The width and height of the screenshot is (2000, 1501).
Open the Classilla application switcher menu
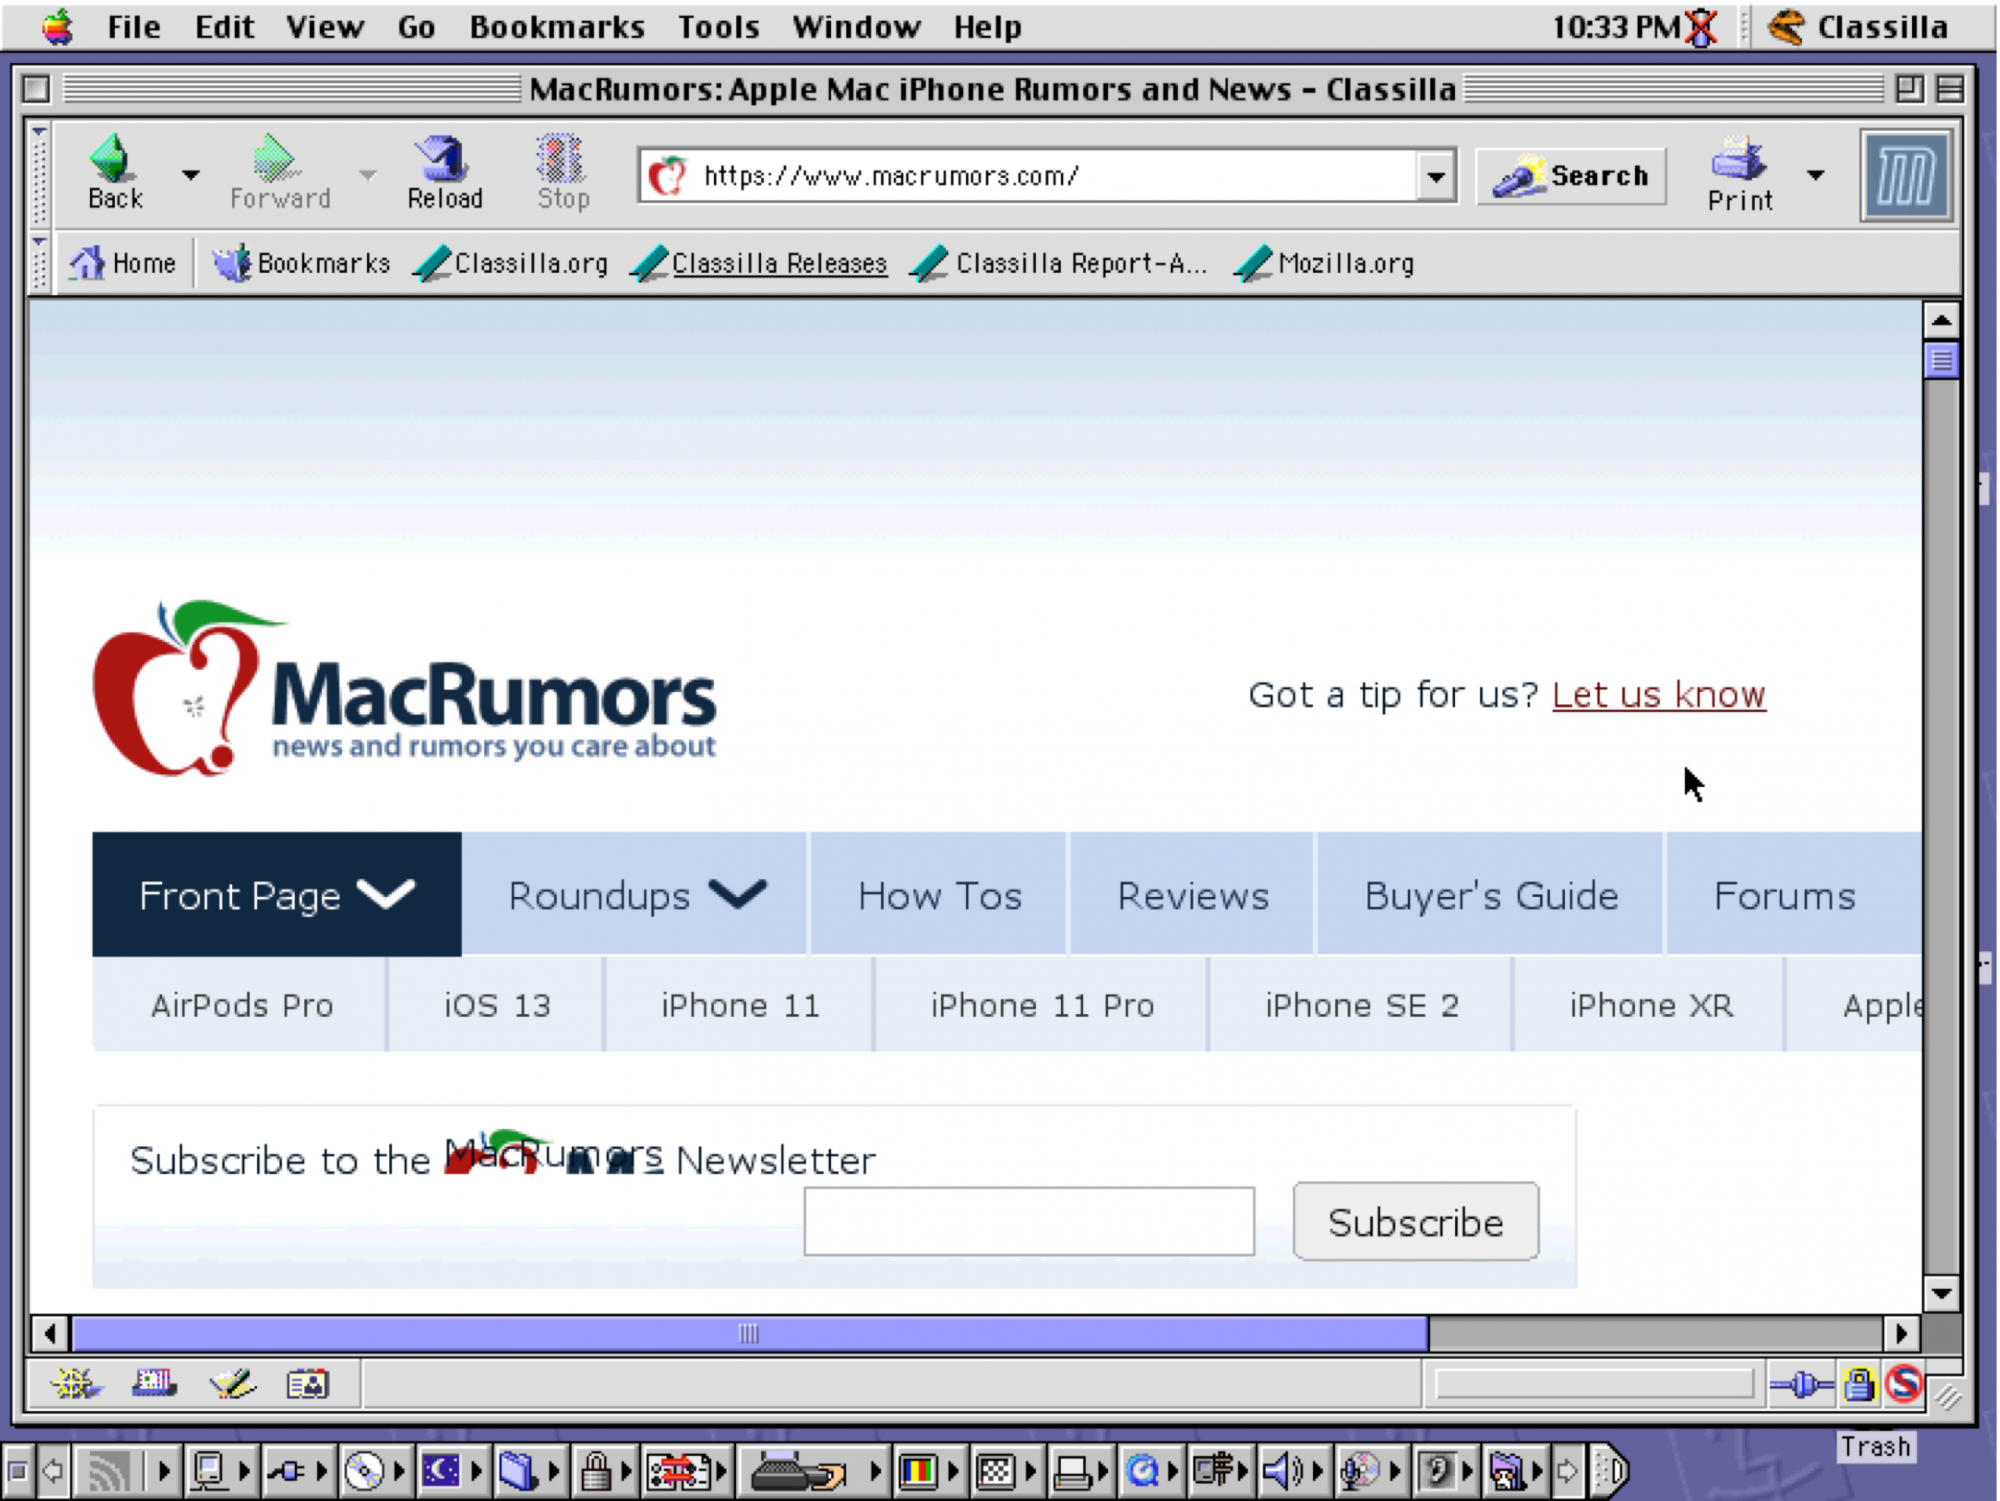(x=1859, y=27)
